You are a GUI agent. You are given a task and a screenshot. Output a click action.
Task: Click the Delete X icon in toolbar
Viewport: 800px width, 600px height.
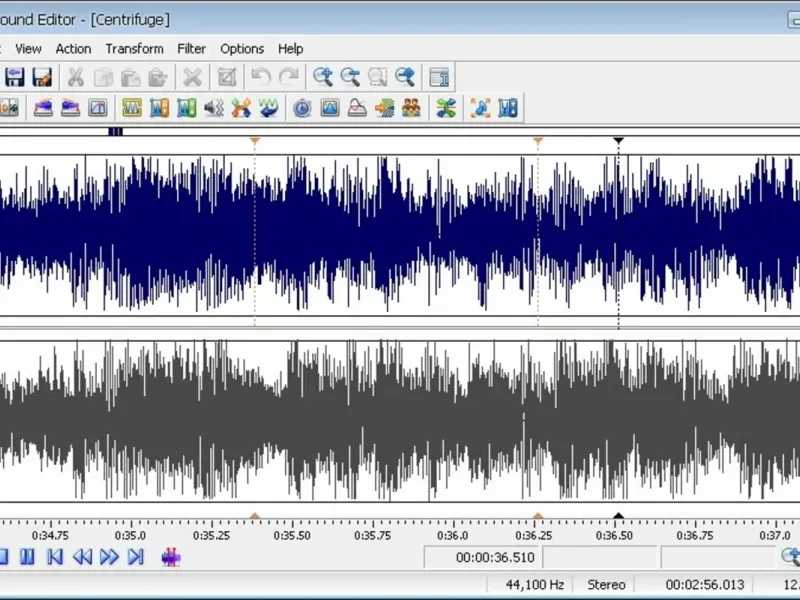tap(193, 77)
